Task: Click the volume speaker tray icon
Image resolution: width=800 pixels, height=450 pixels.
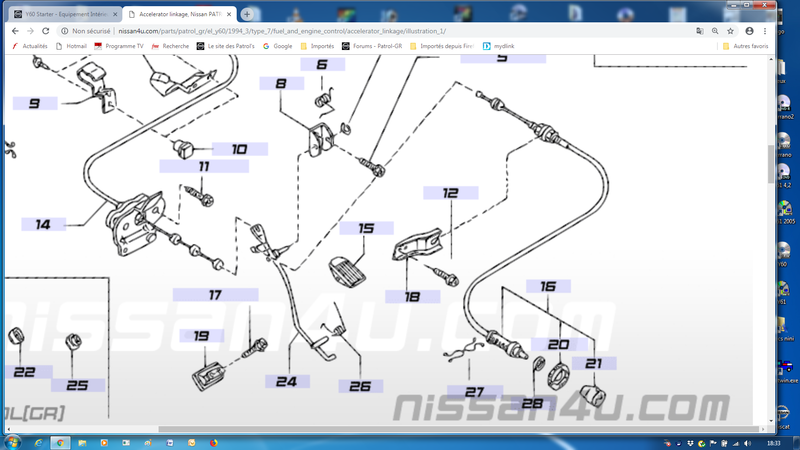Action: (x=747, y=443)
